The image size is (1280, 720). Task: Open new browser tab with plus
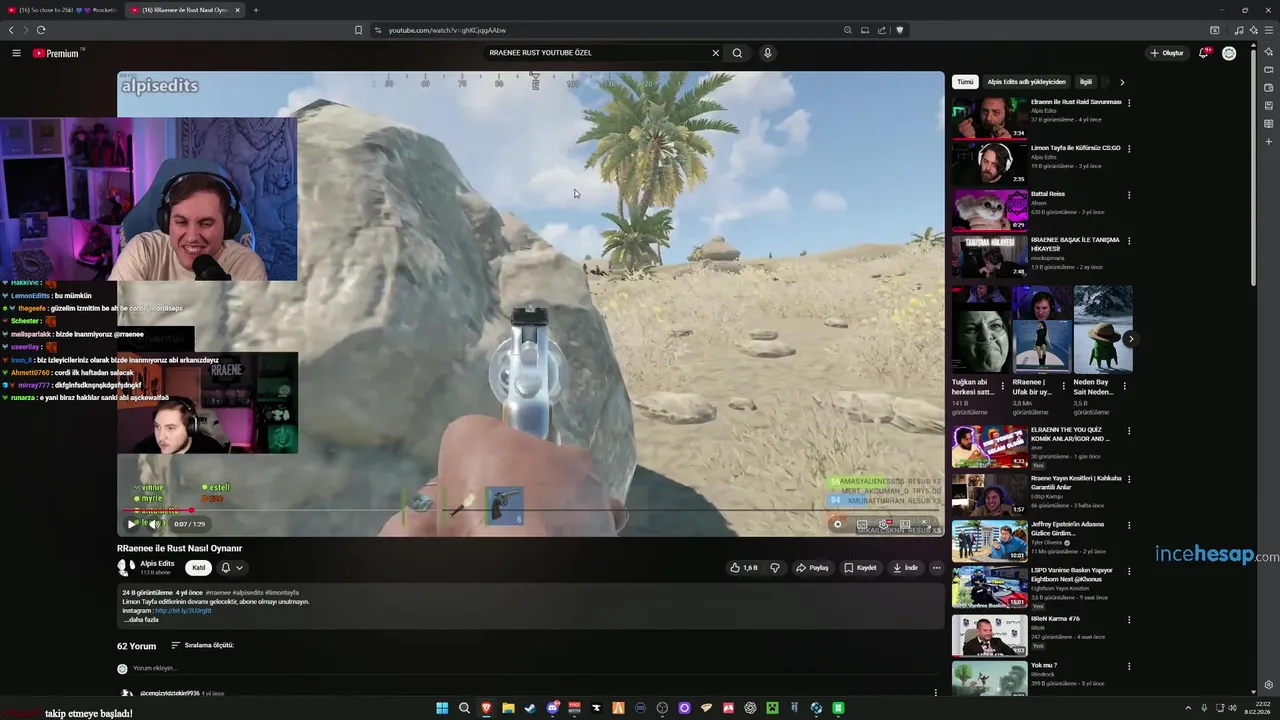(256, 10)
